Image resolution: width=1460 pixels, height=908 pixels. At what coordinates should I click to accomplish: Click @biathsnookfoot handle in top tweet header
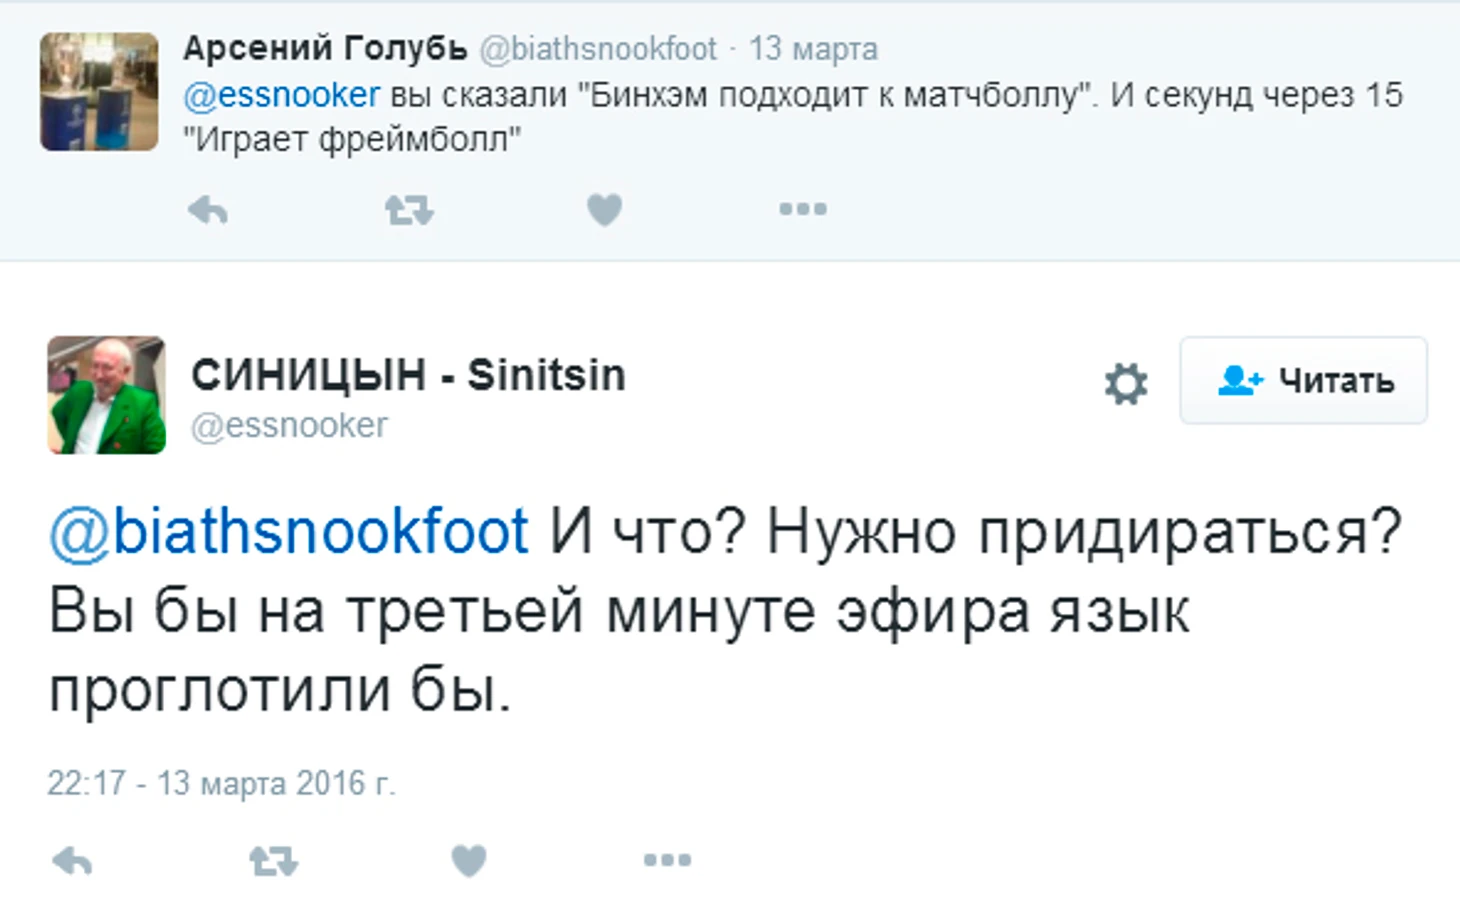coord(598,48)
